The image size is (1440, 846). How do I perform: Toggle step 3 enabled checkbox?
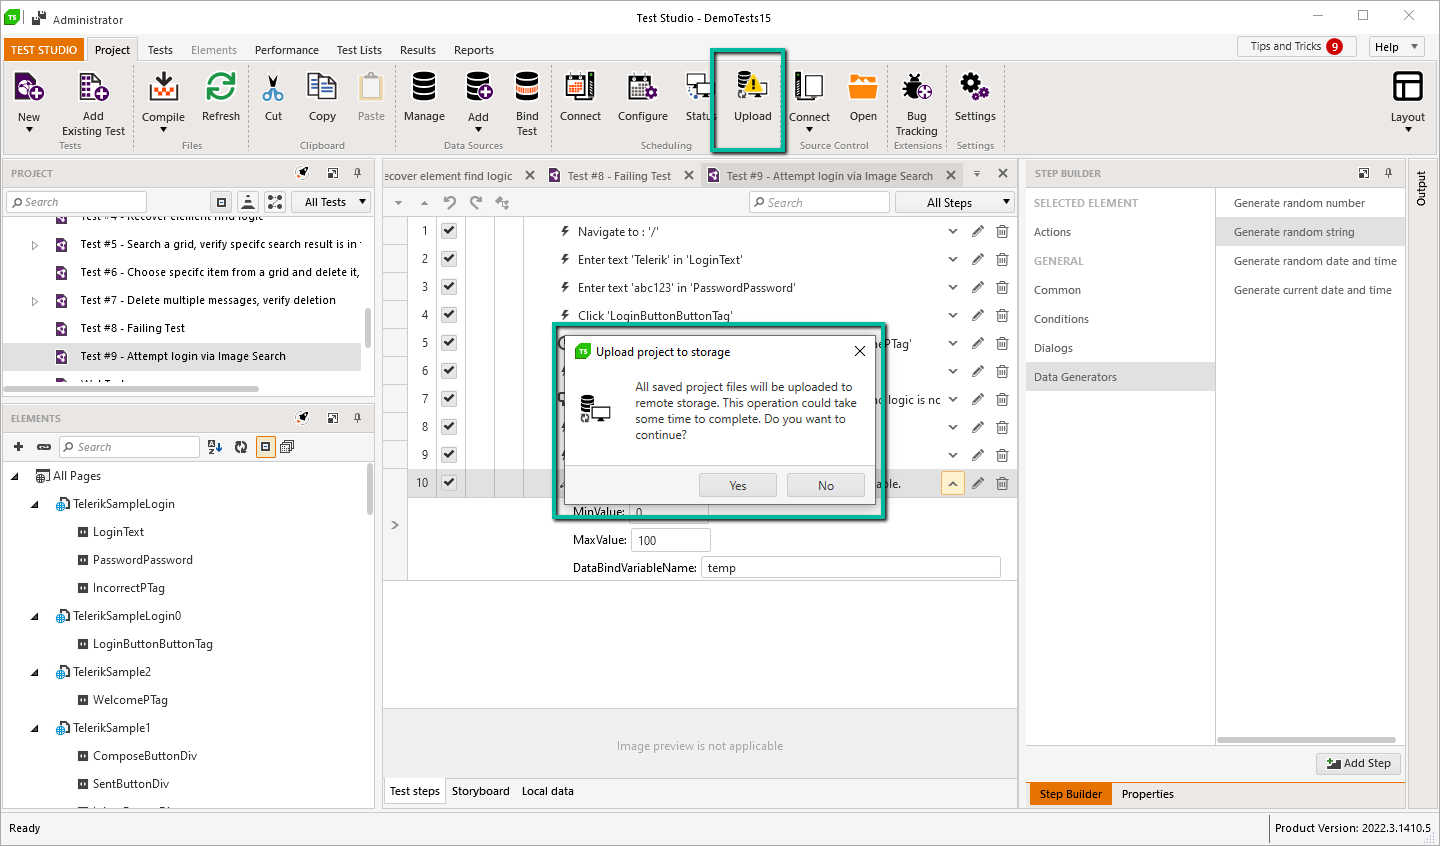tap(449, 287)
